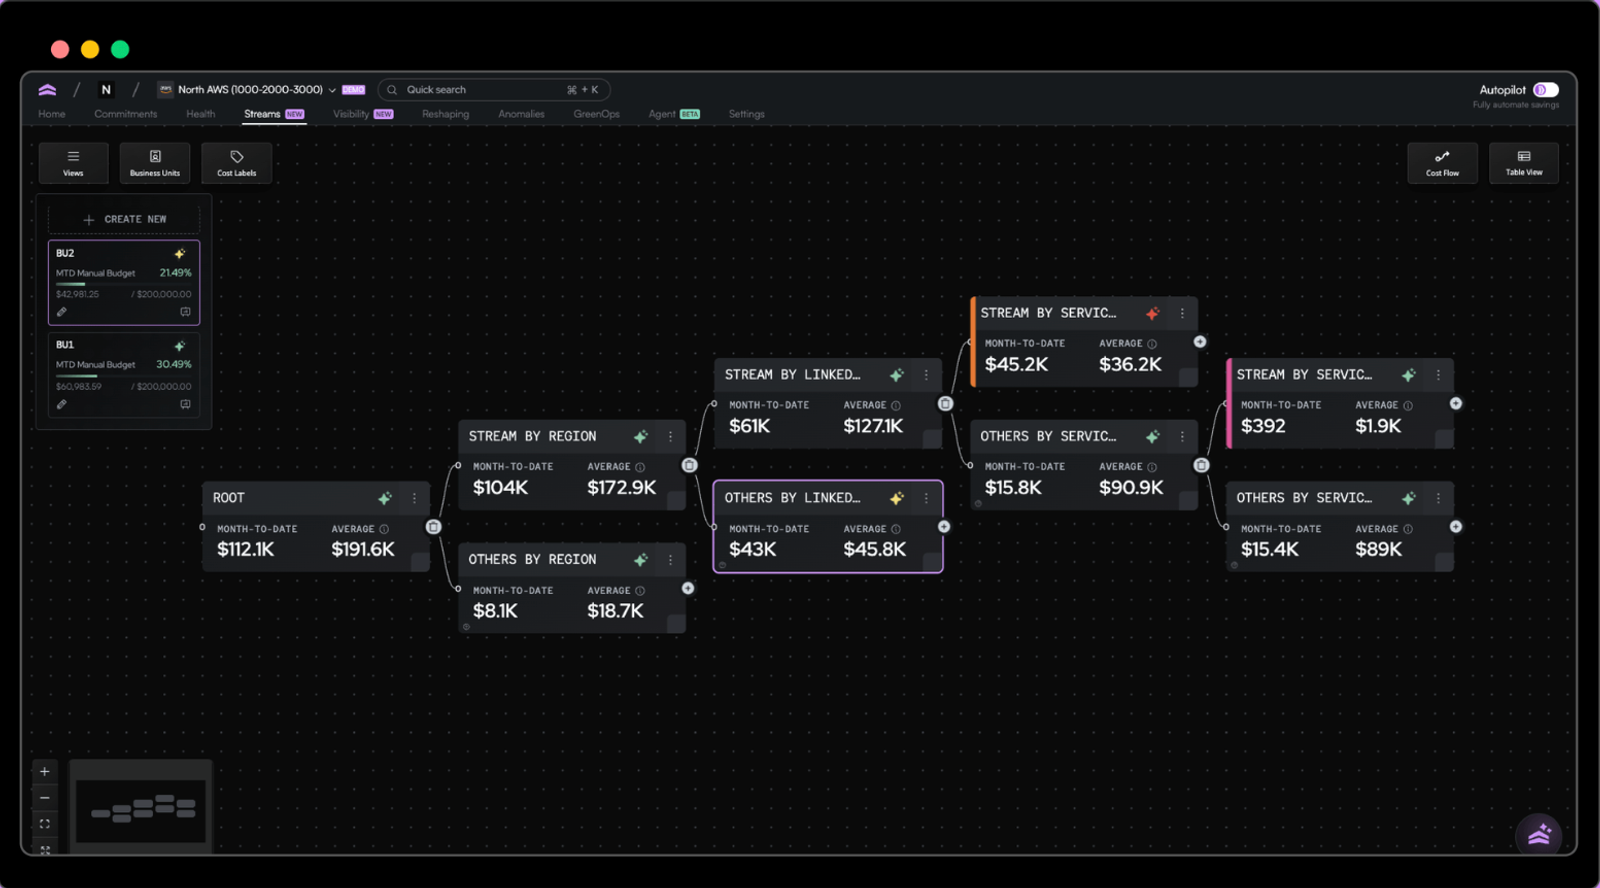Click the app logo in the header
Image resolution: width=1600 pixels, height=888 pixels.
point(47,90)
